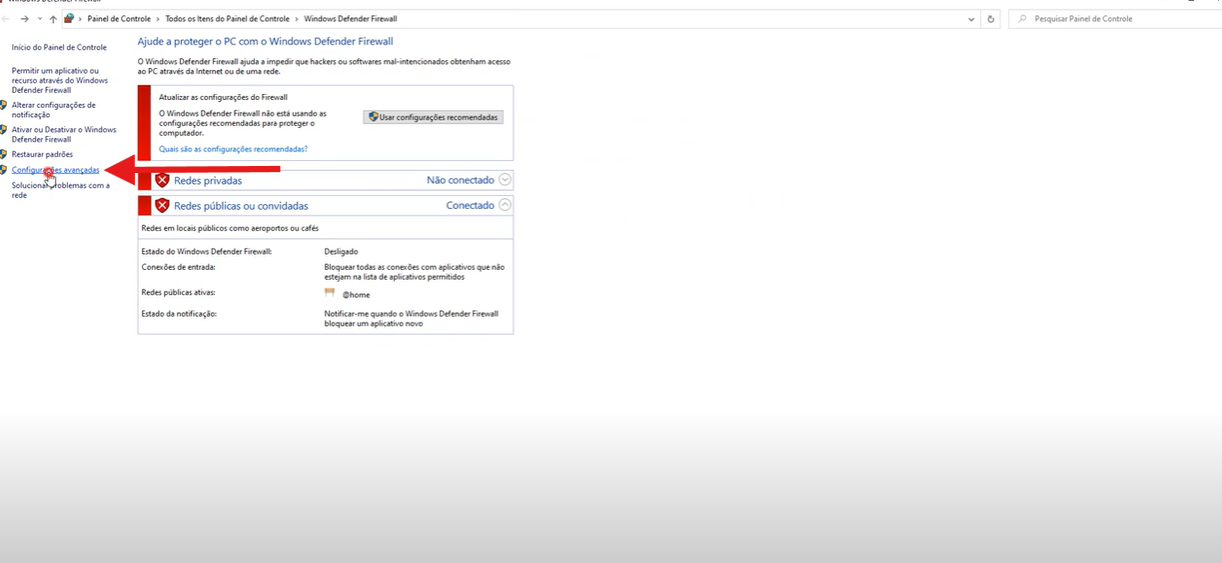Click the Control Panel icon in address bar
The image size is (1222, 563).
pos(69,19)
